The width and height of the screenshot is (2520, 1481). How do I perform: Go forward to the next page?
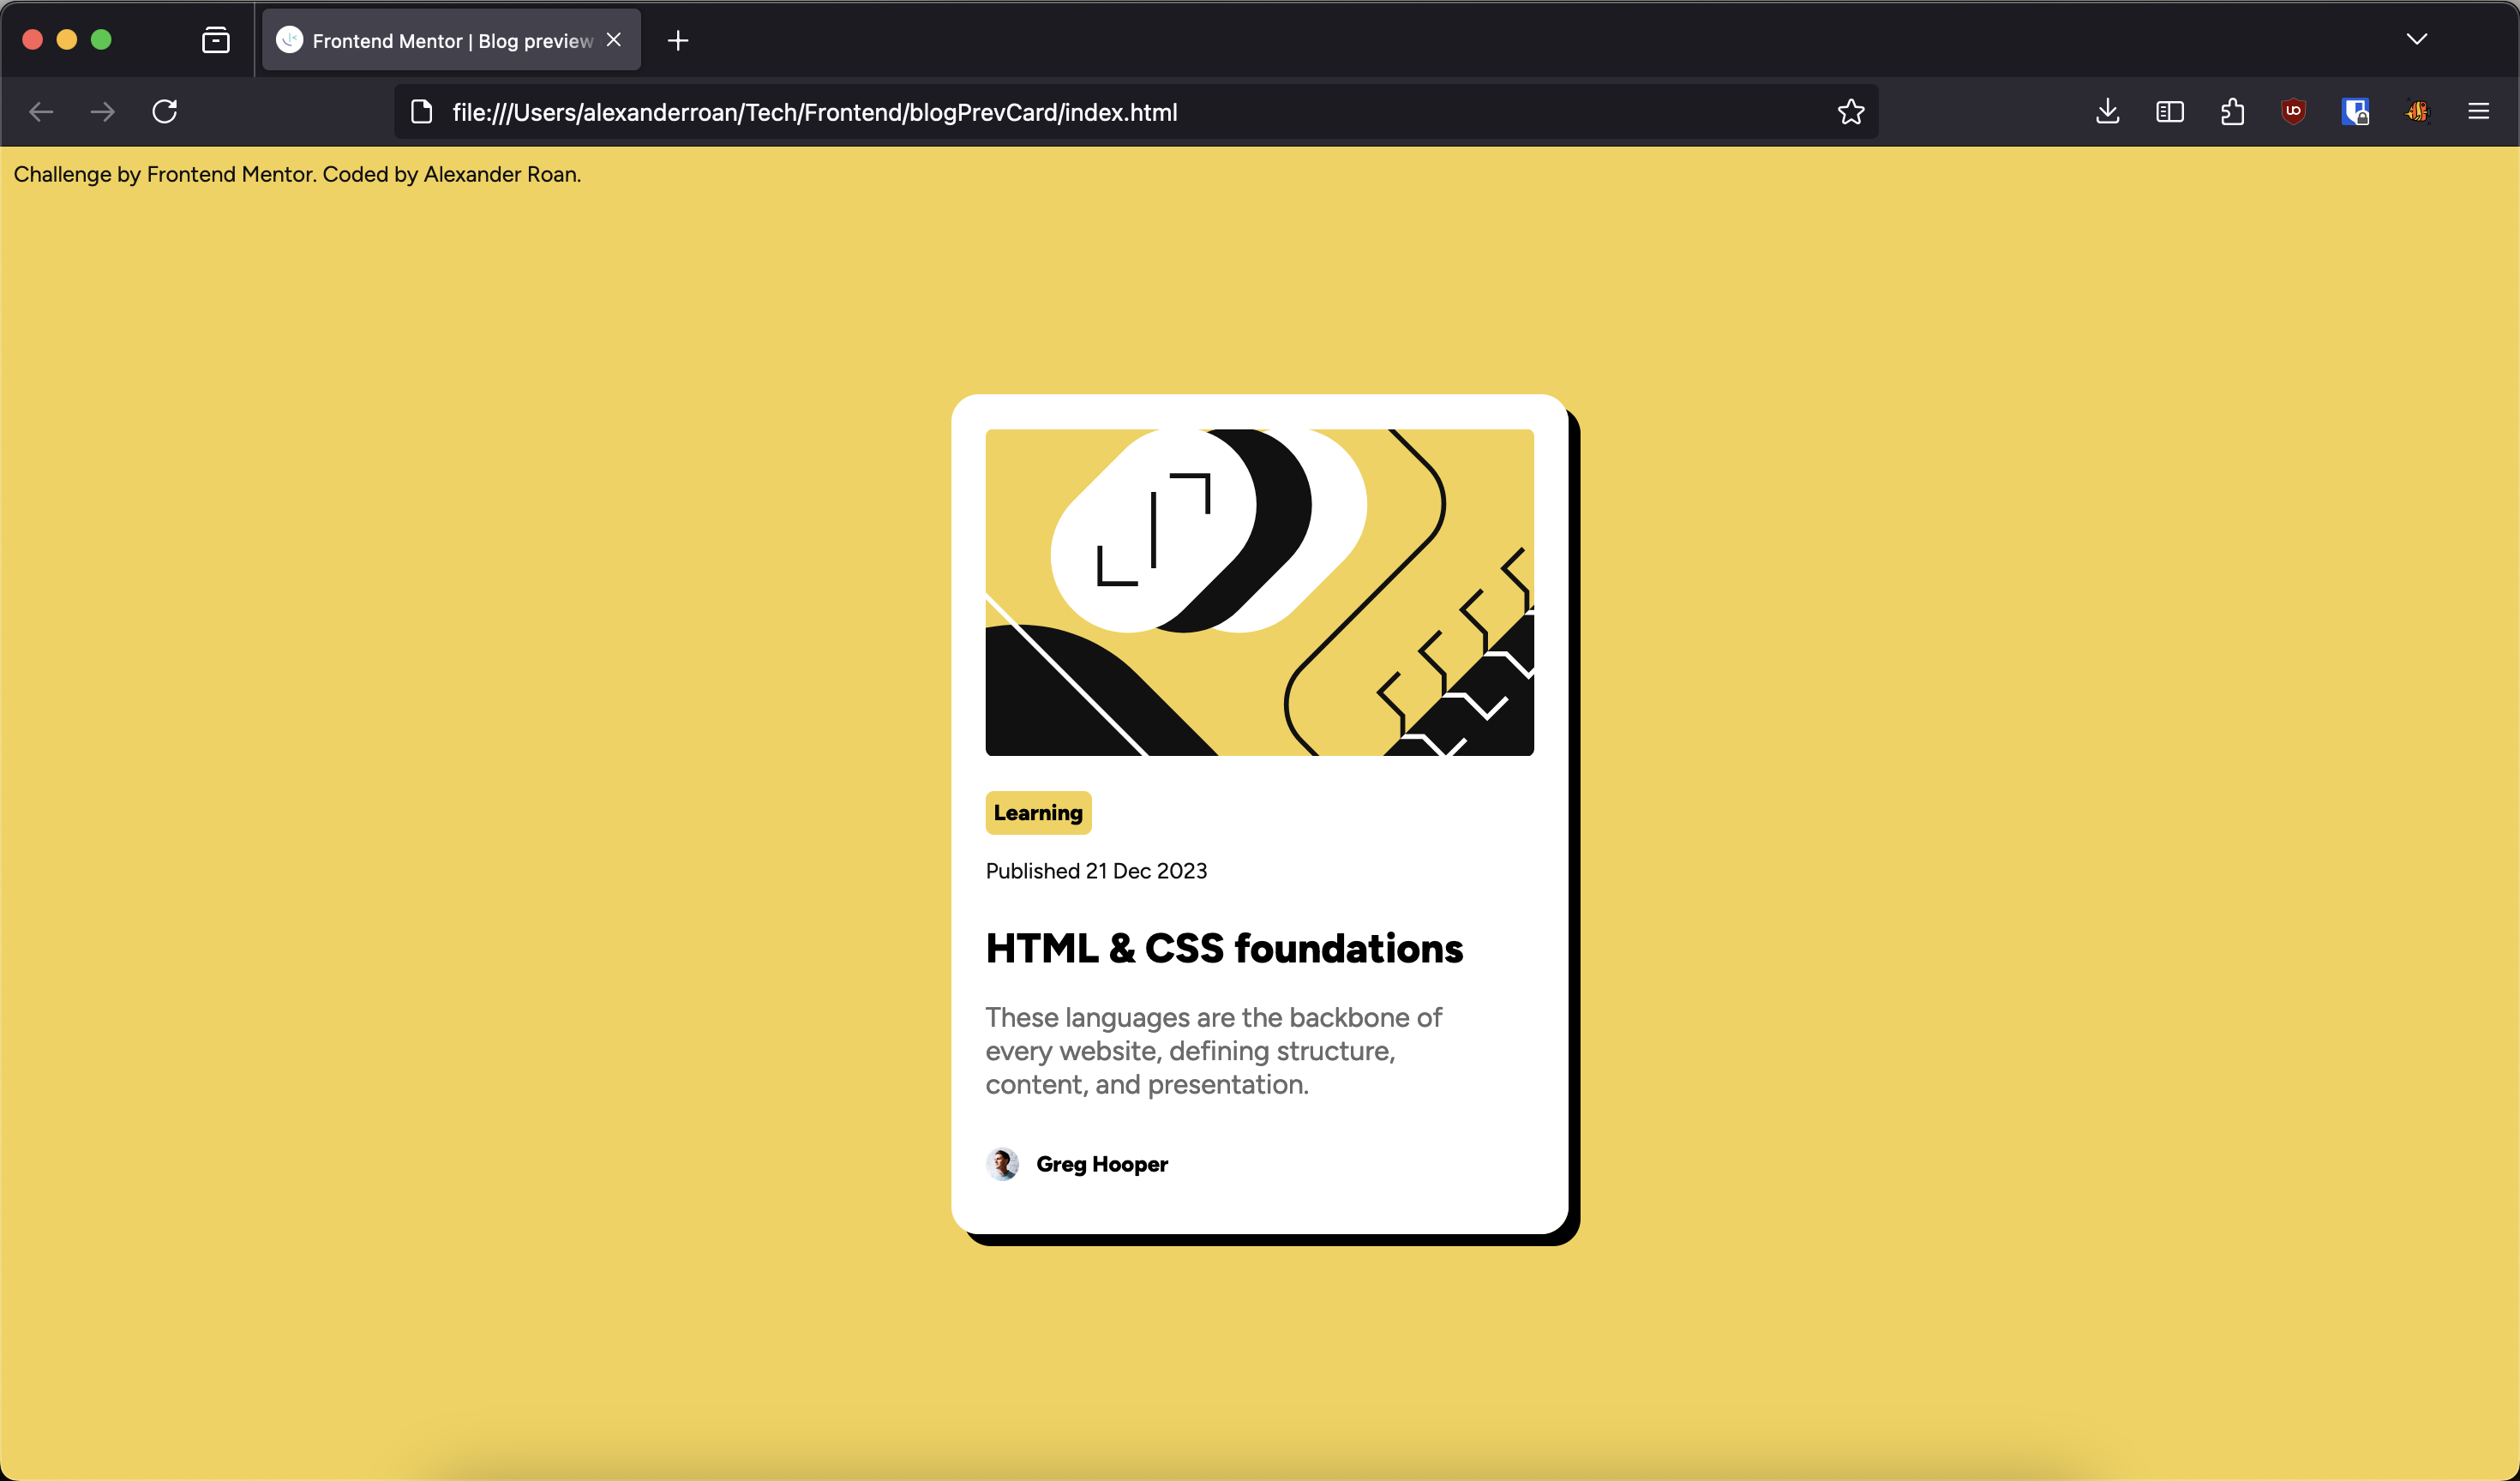pos(102,111)
